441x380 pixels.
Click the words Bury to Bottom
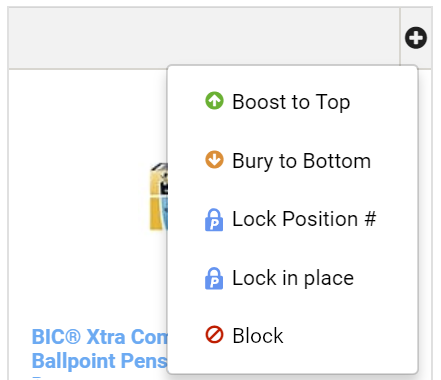pyautogui.click(x=302, y=161)
